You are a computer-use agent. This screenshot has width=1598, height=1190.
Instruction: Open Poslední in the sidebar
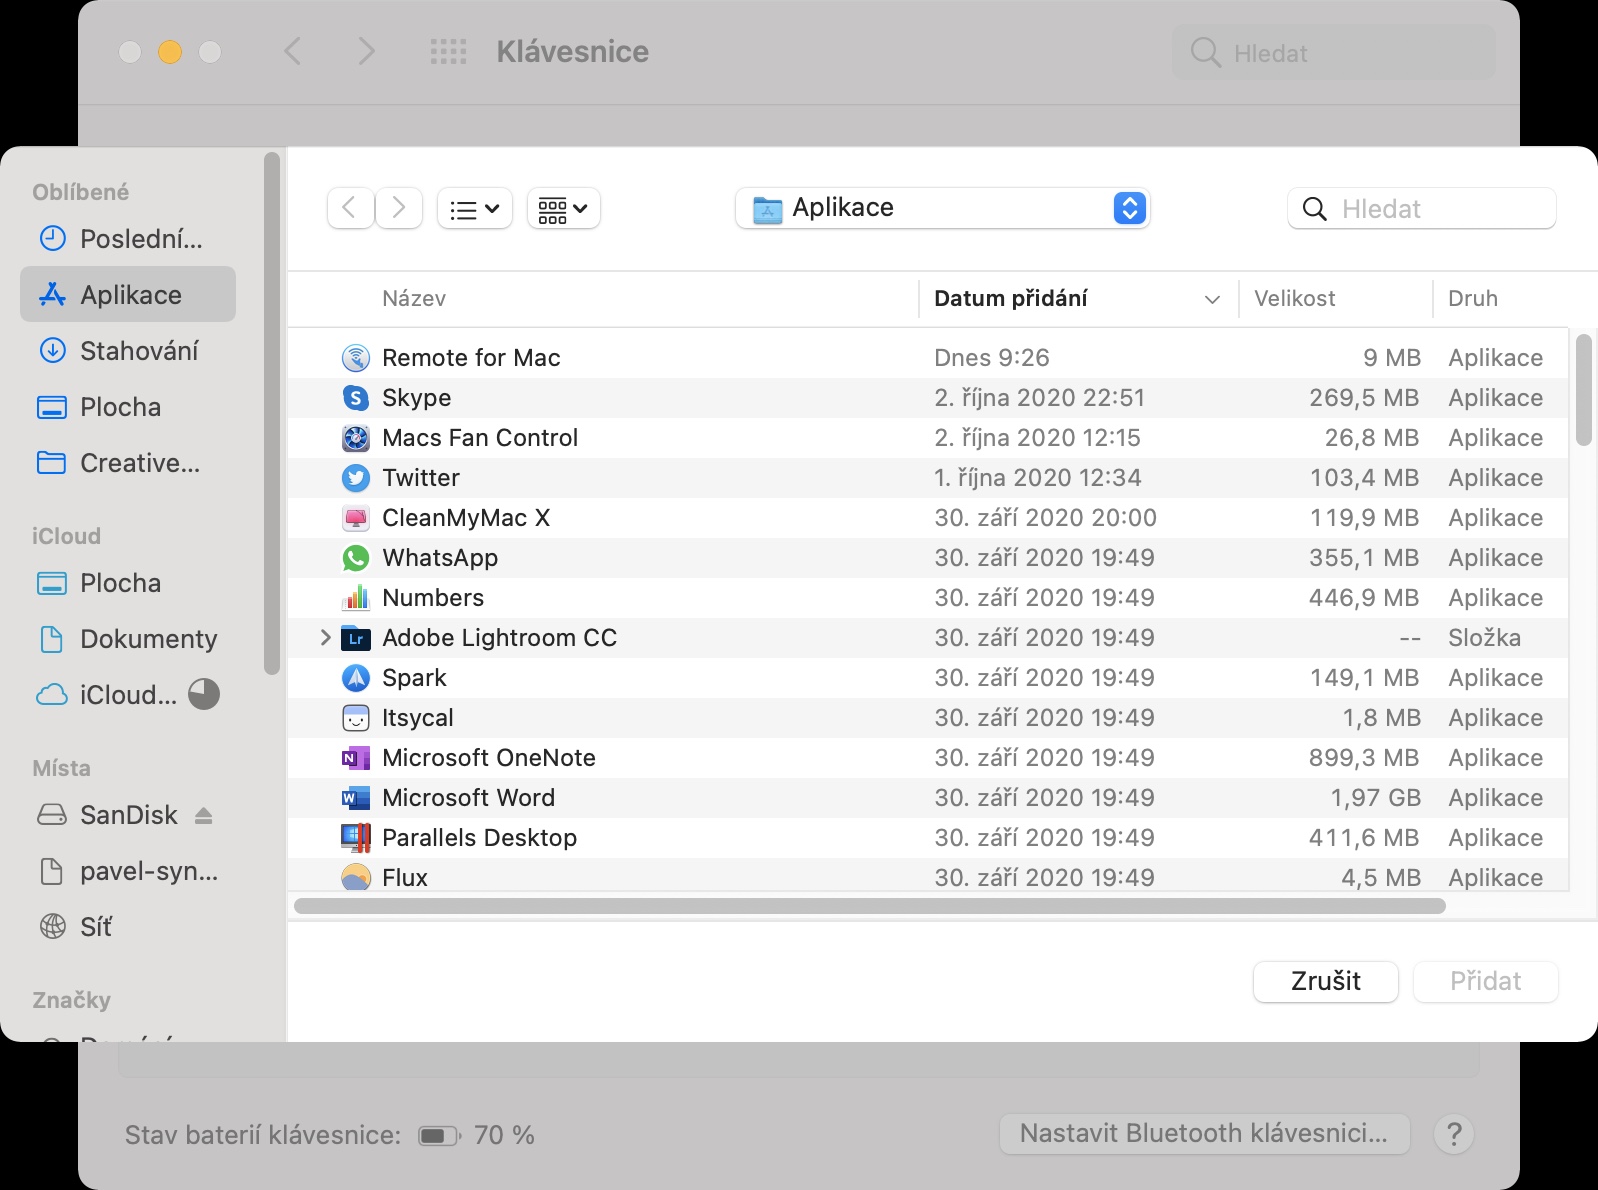click(x=128, y=238)
